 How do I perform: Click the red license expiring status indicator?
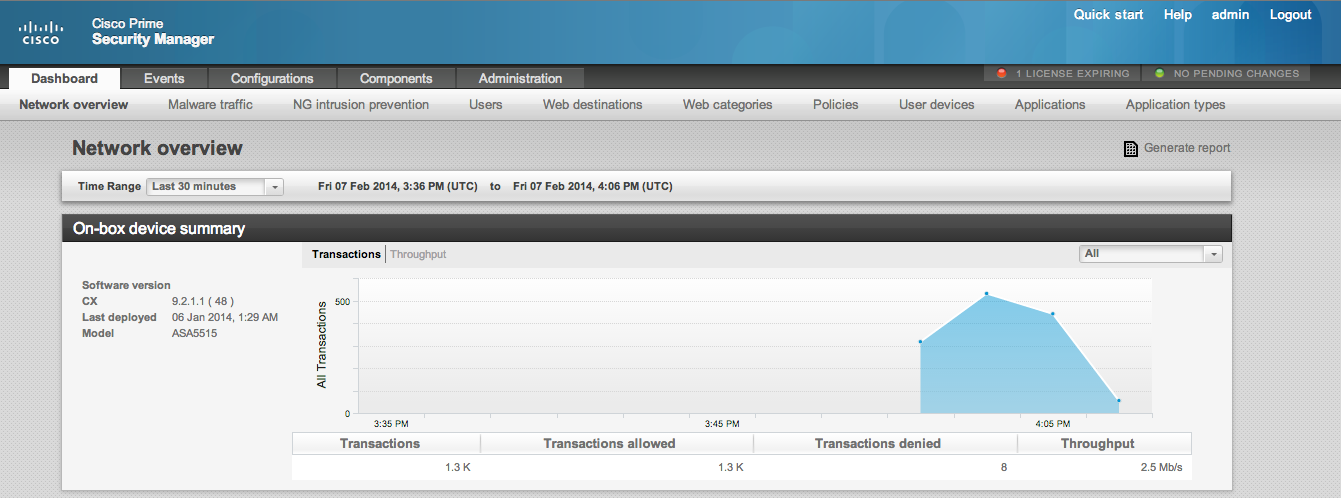click(x=1002, y=74)
